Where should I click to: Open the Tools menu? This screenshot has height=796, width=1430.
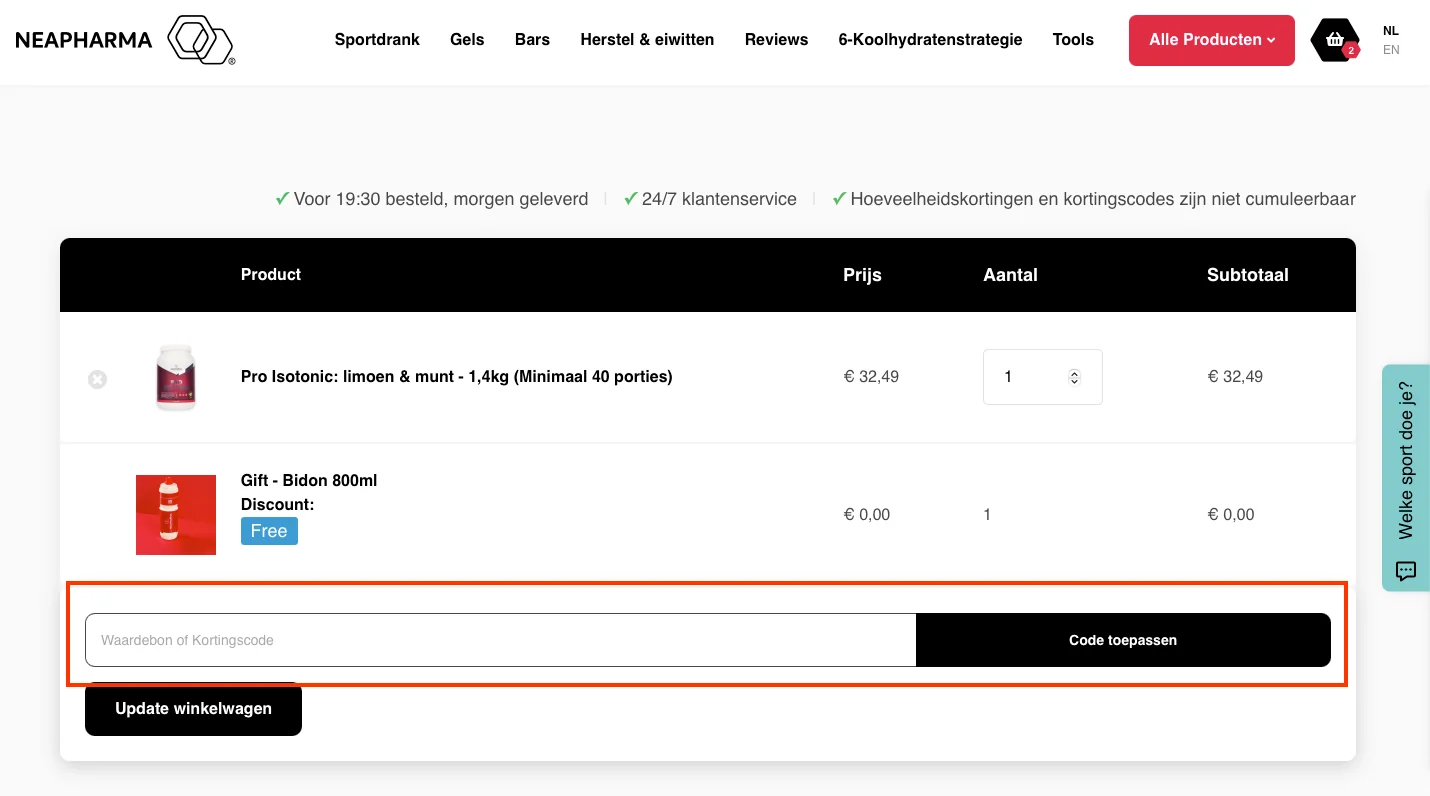point(1073,40)
